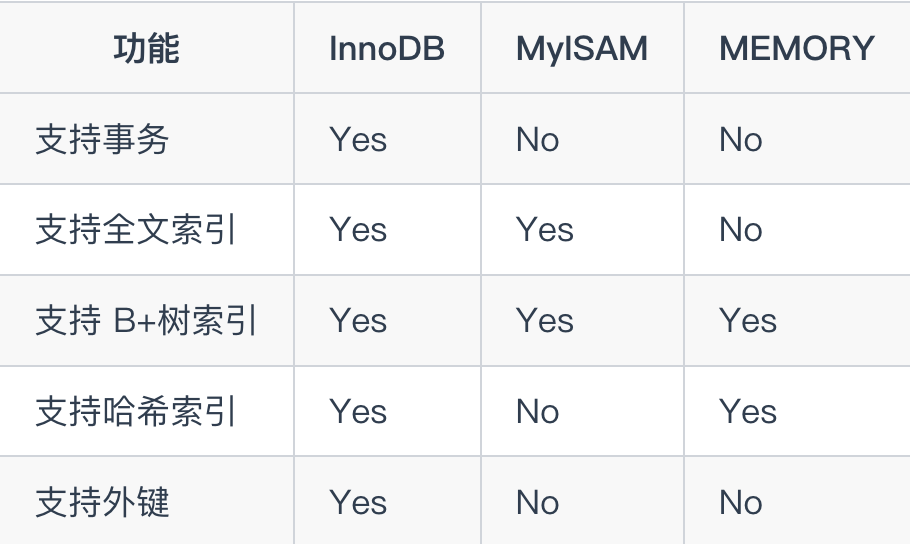Click MEMORY Yes cell for B+树索引
The image size is (910, 544).
click(x=748, y=320)
